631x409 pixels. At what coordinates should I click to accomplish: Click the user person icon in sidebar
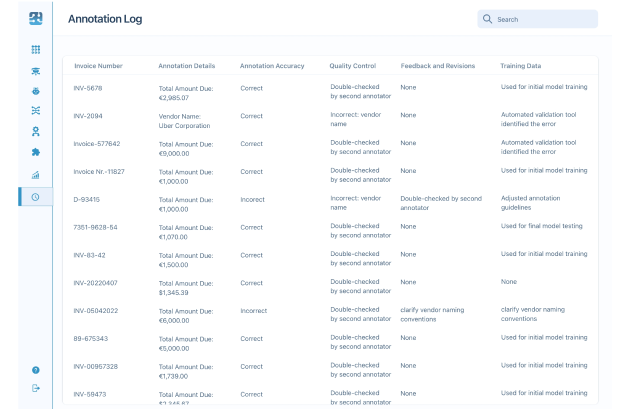(x=36, y=131)
